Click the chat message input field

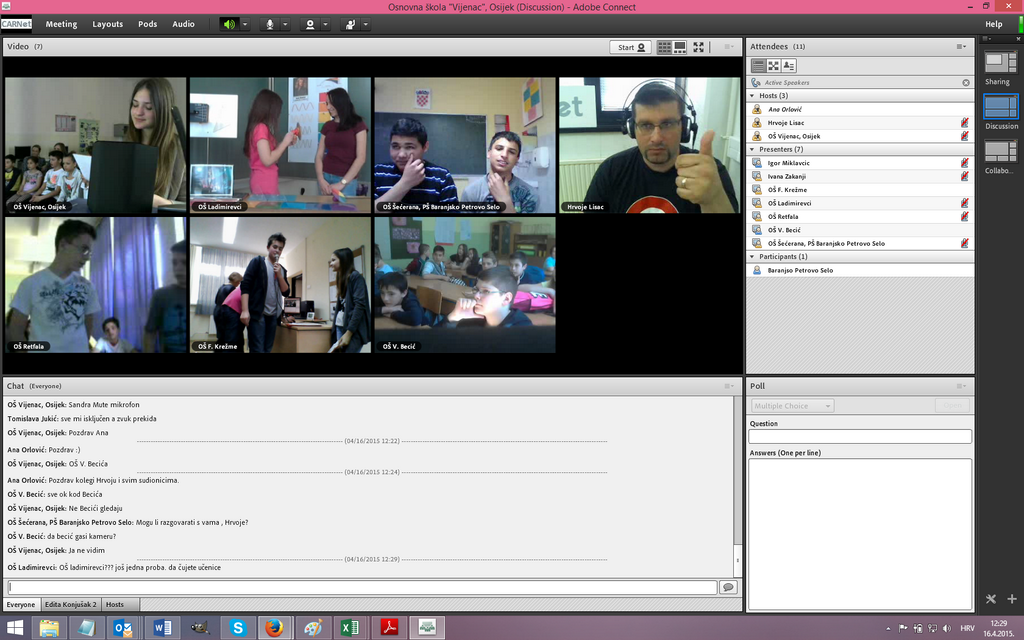[362, 587]
